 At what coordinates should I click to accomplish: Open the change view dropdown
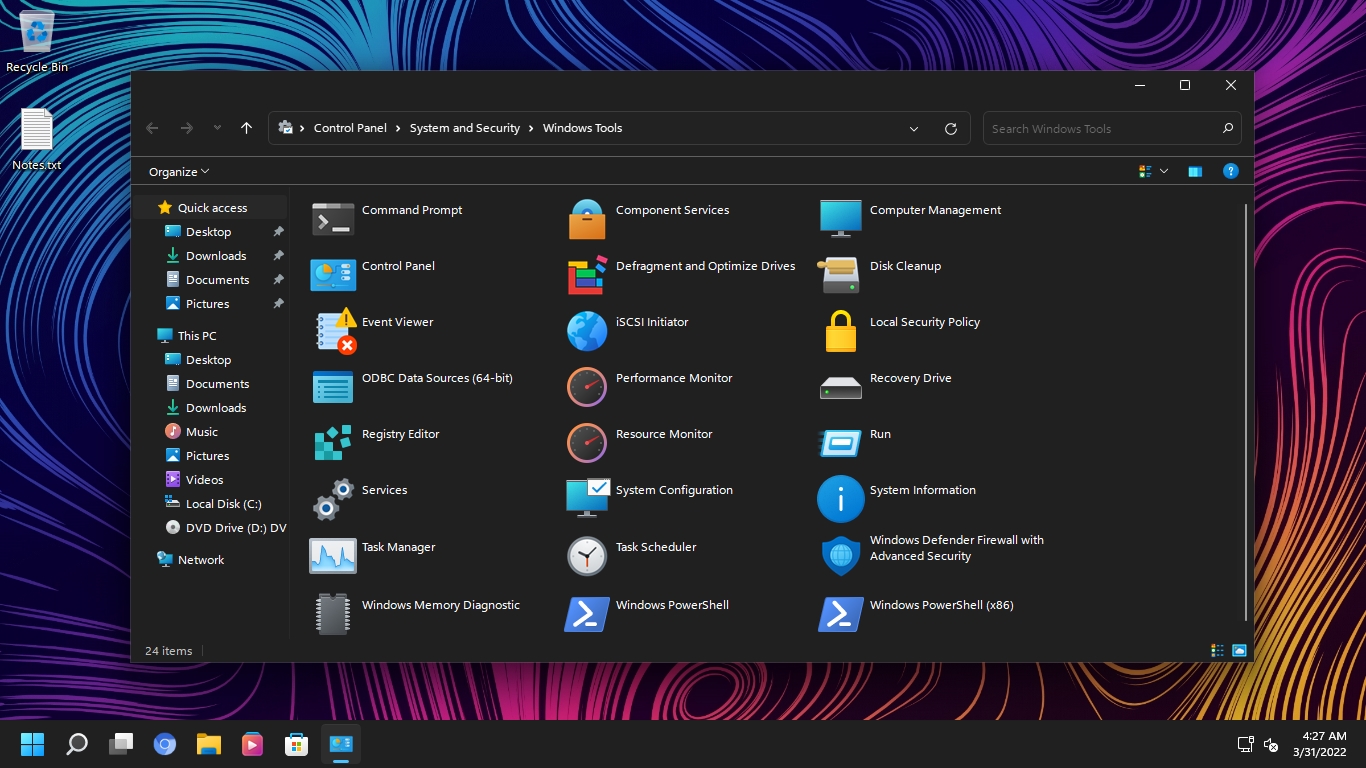tap(1152, 171)
